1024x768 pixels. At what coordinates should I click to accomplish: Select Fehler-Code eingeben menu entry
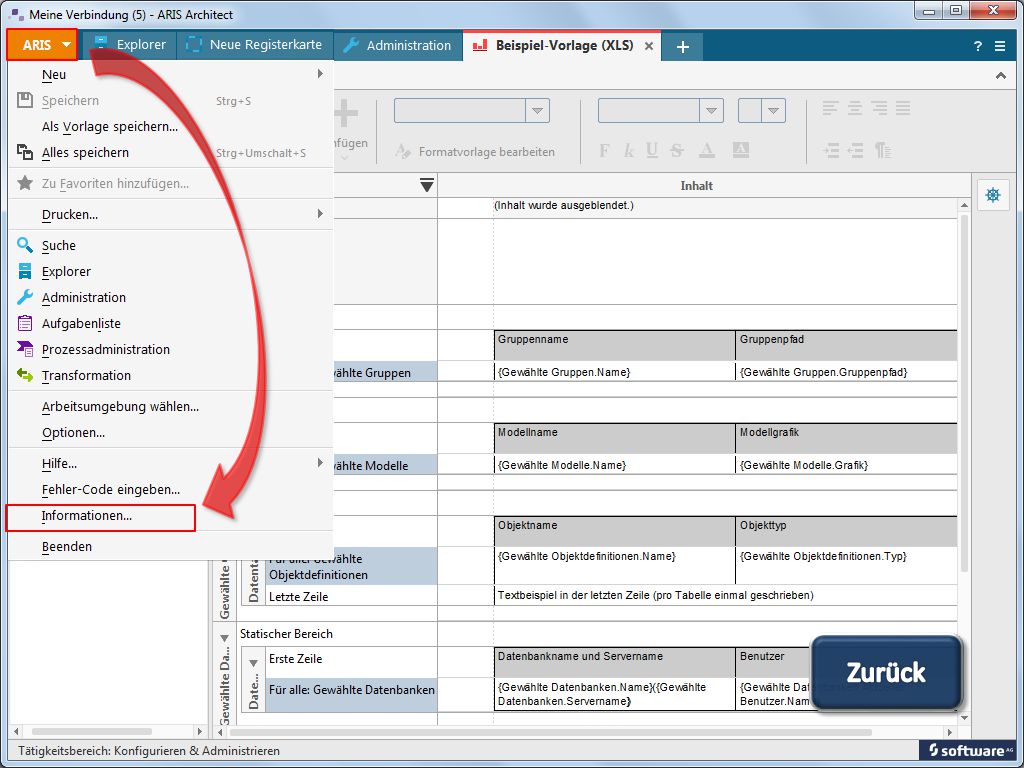pos(170,489)
